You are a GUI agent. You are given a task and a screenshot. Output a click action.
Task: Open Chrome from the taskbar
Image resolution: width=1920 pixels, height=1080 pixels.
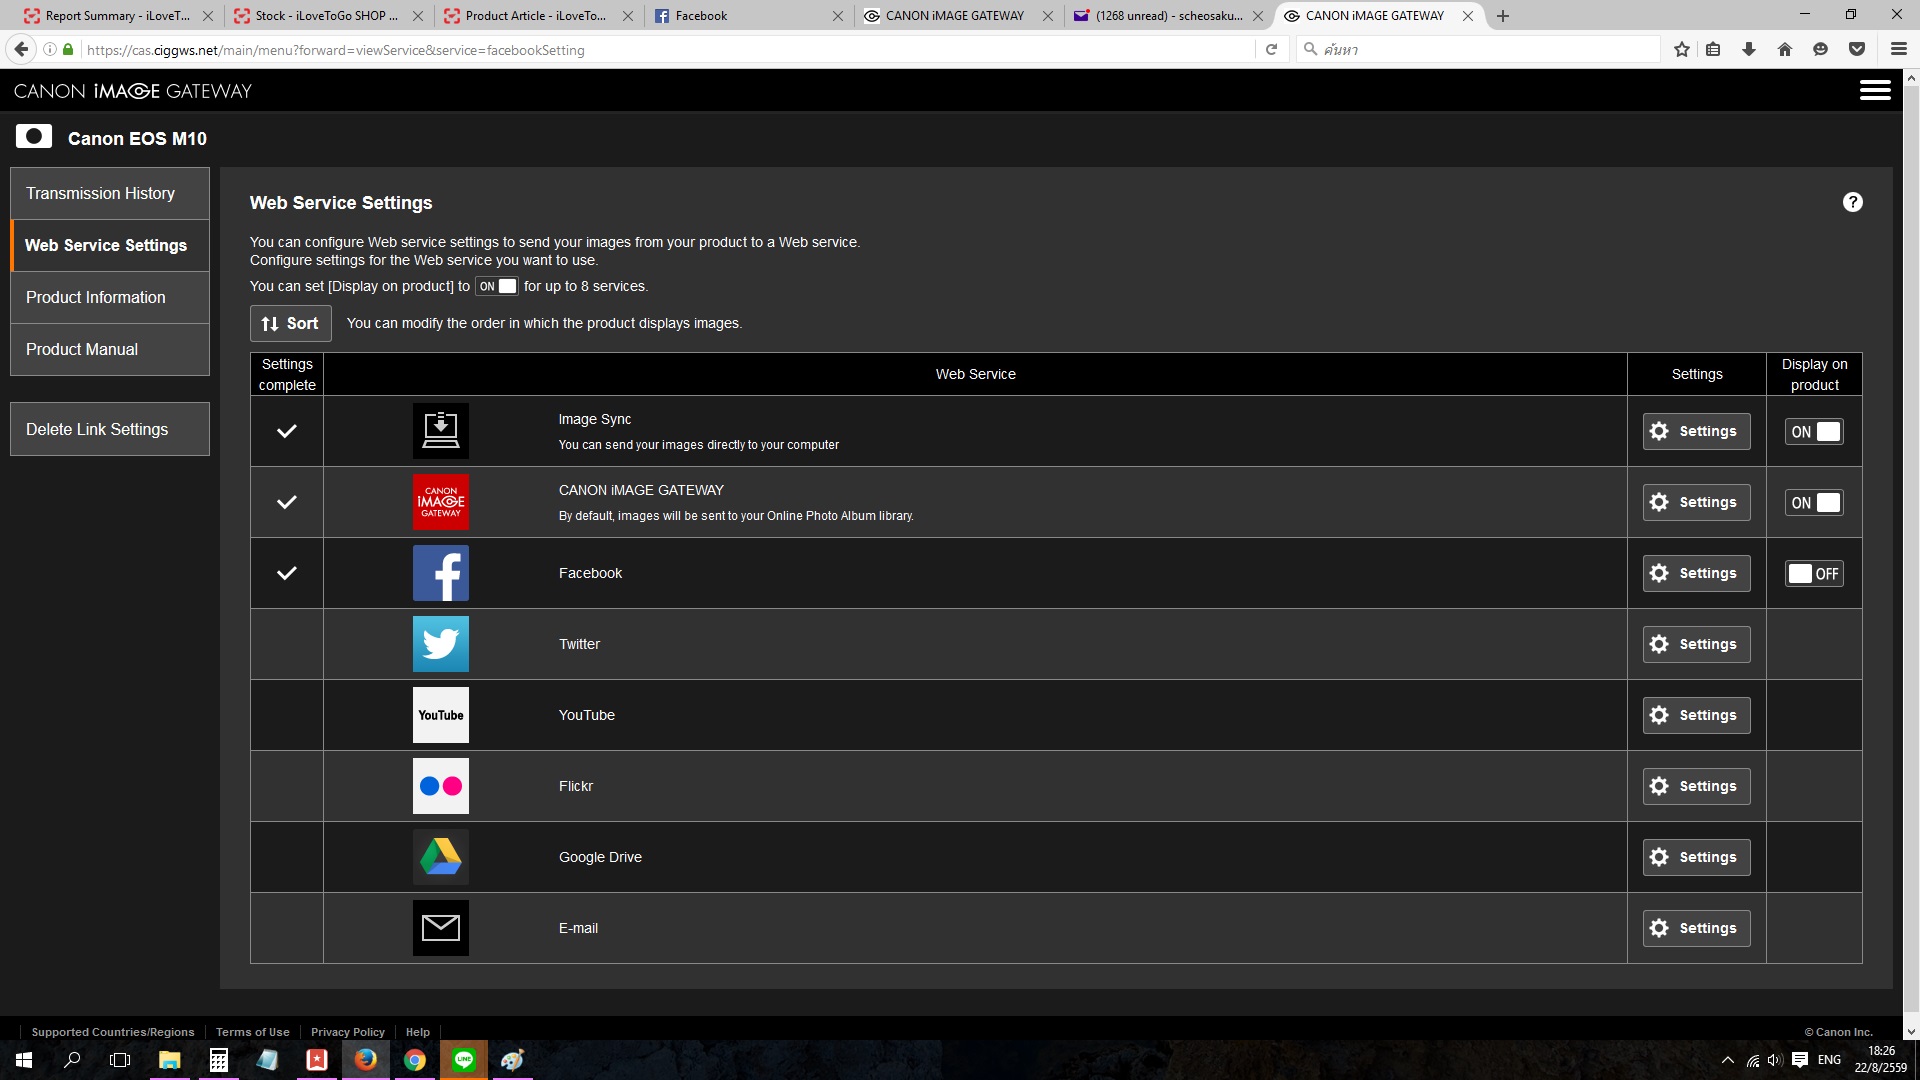point(415,1060)
